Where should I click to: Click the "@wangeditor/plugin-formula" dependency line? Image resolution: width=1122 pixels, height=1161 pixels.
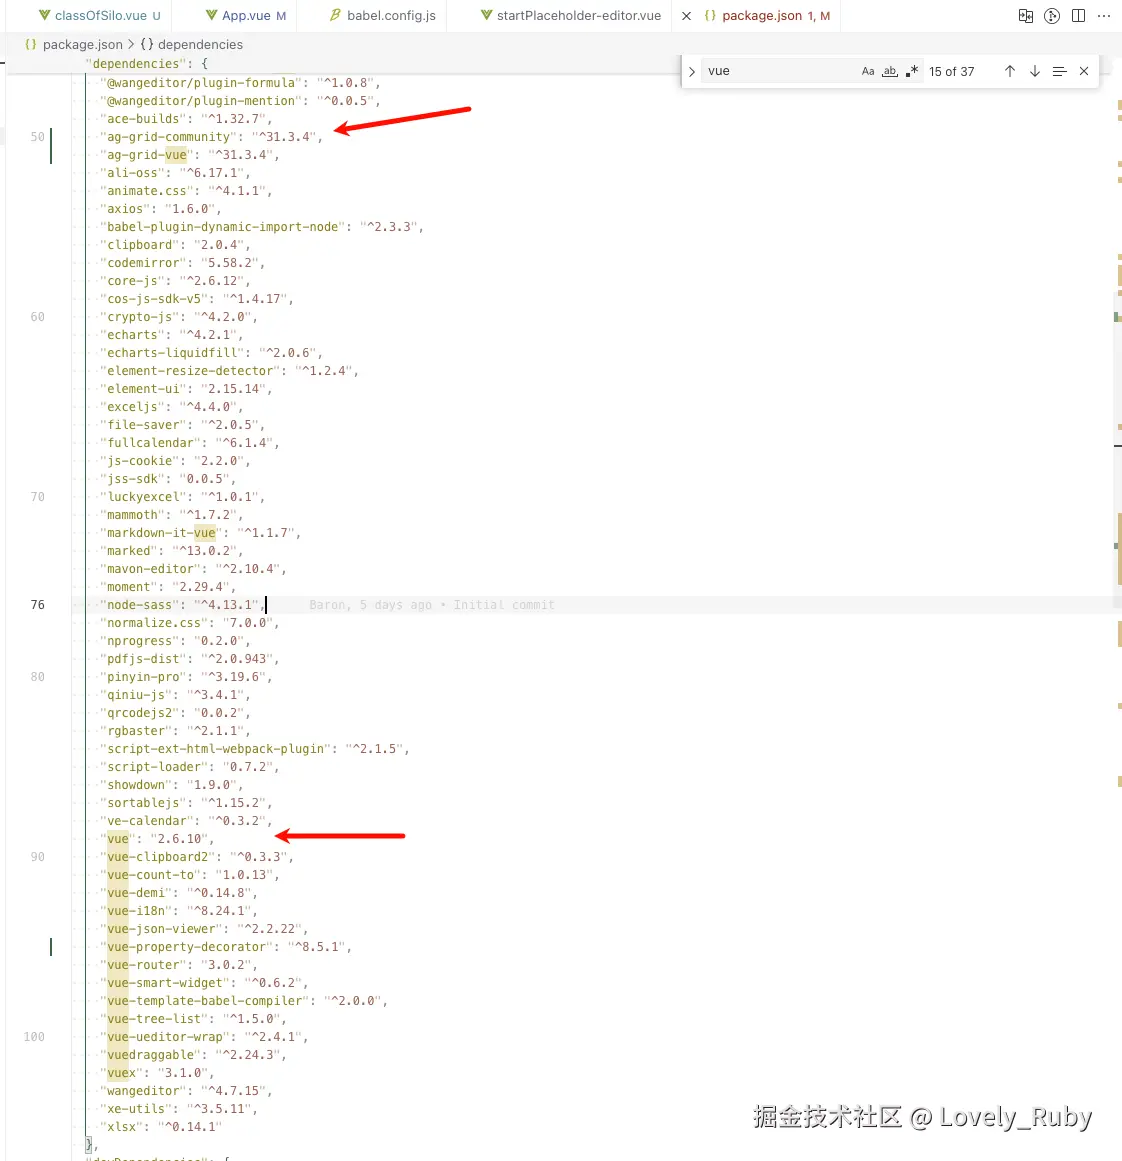(241, 83)
